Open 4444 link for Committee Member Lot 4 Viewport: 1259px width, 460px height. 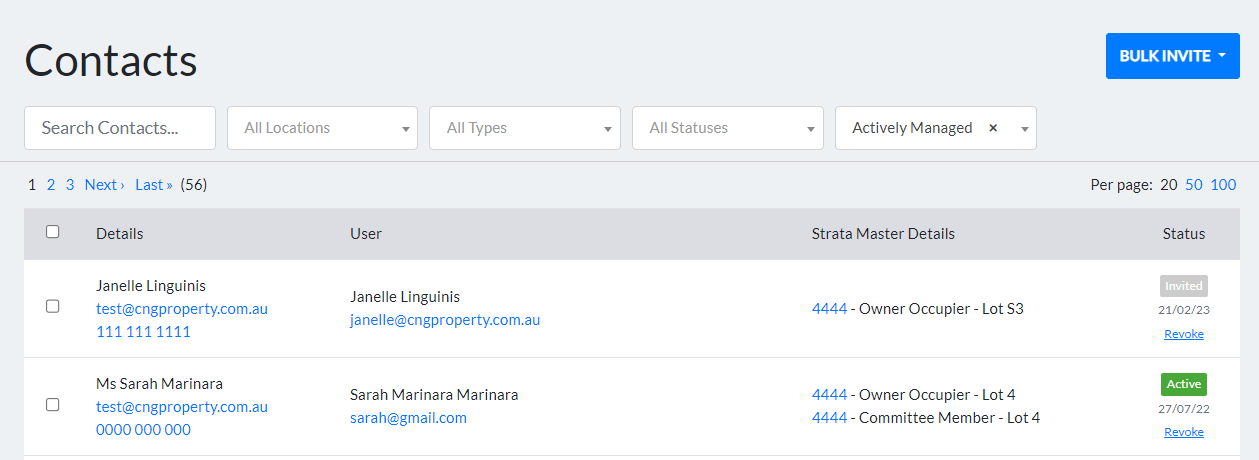pyautogui.click(x=829, y=418)
